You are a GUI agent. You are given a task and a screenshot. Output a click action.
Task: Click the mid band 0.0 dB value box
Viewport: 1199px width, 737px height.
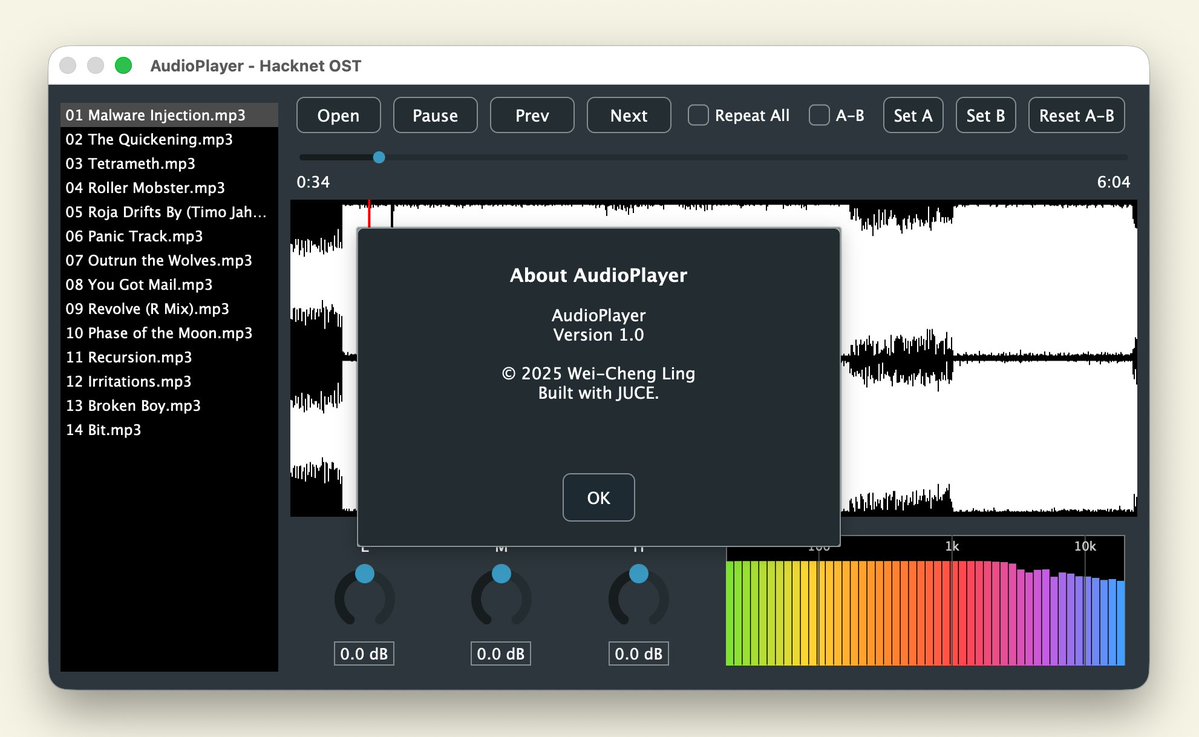click(501, 654)
